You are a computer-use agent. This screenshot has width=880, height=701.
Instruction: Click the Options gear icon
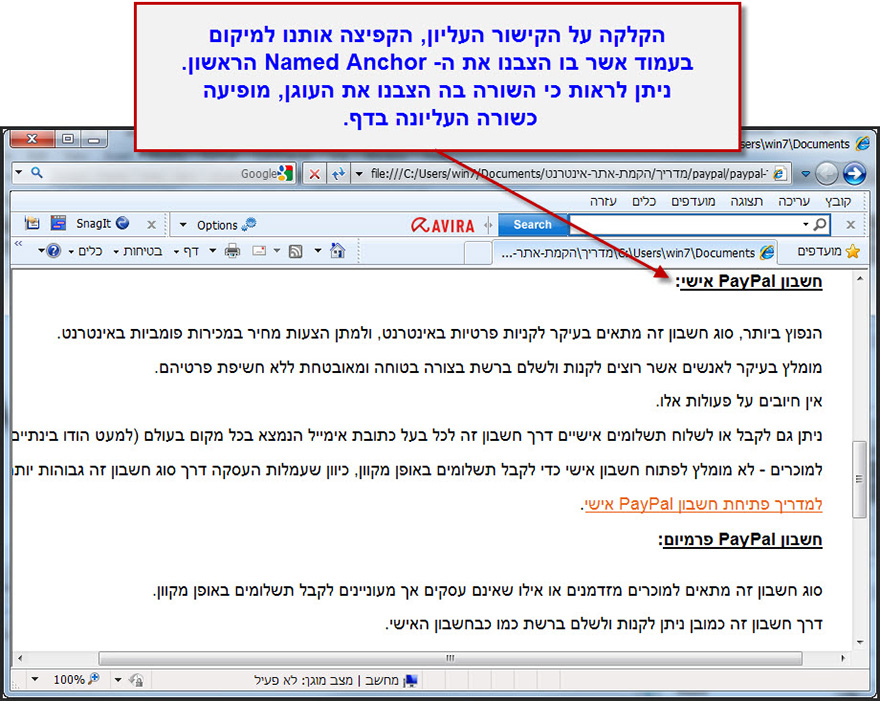pyautogui.click(x=249, y=224)
